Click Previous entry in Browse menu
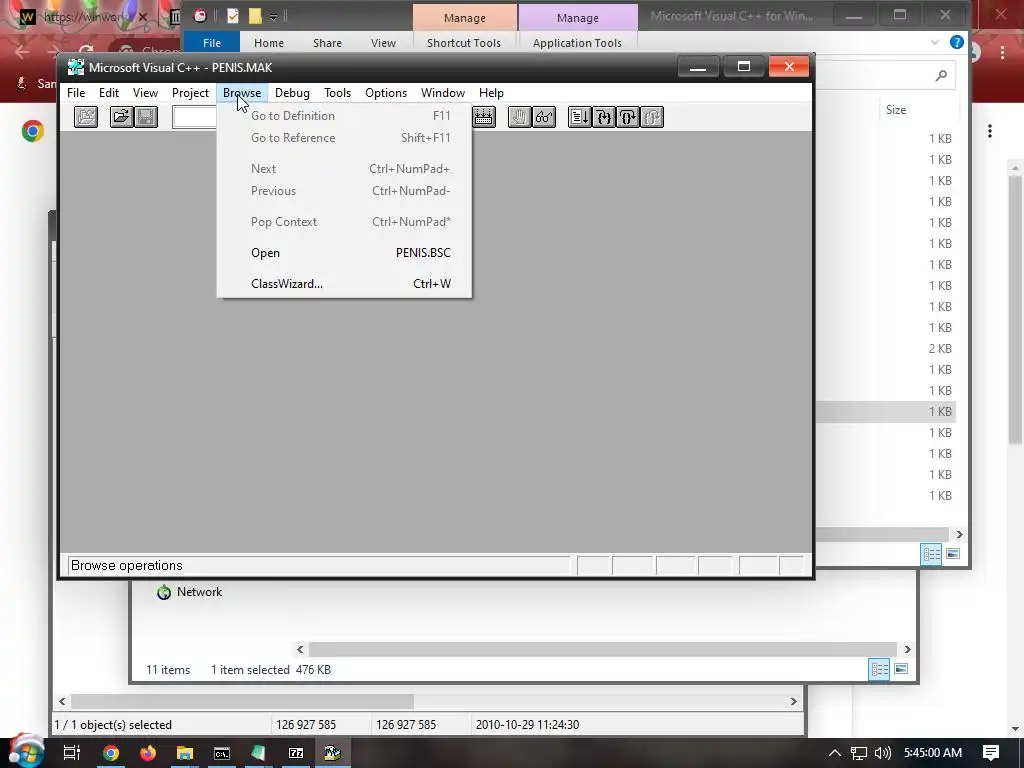This screenshot has width=1024, height=768. (x=344, y=191)
